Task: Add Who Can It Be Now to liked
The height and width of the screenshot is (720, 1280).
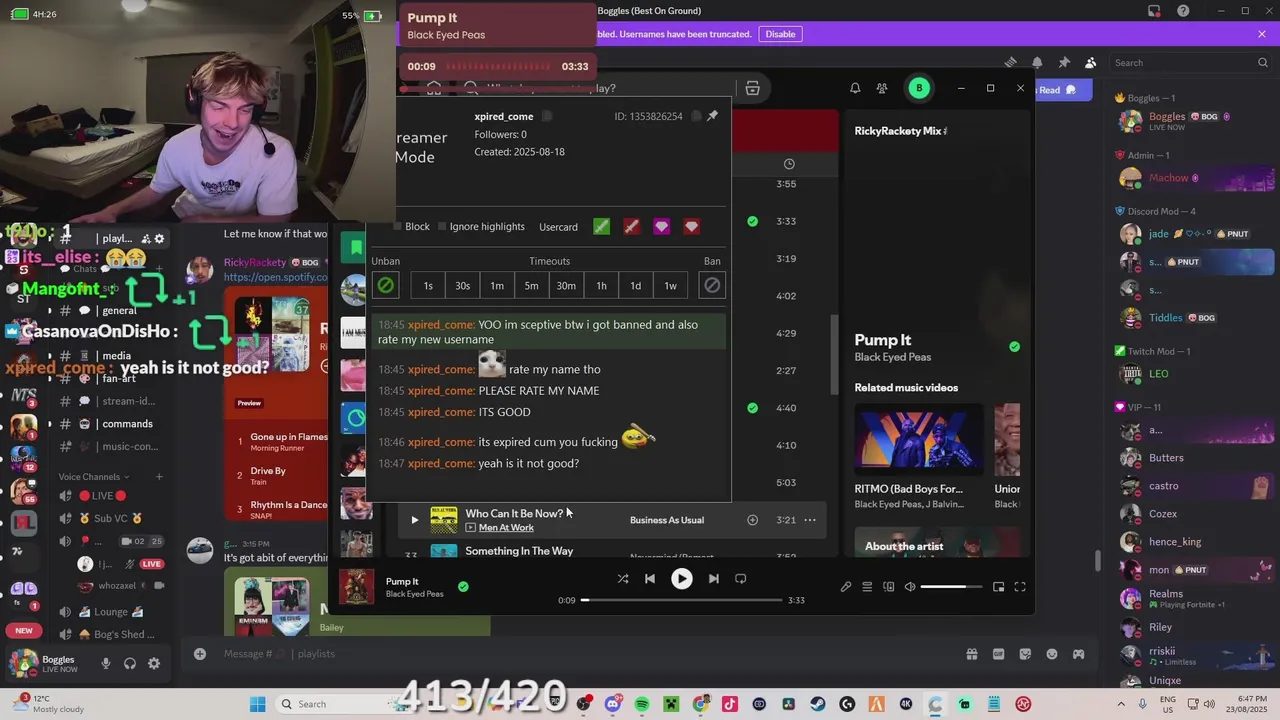Action: [x=753, y=520]
